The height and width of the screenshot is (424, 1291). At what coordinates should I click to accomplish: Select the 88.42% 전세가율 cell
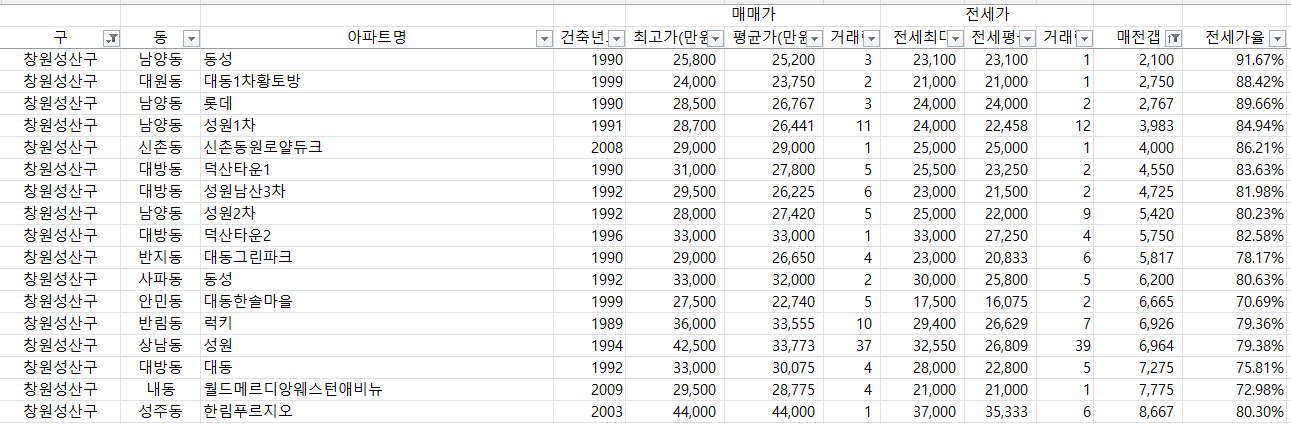click(1236, 81)
